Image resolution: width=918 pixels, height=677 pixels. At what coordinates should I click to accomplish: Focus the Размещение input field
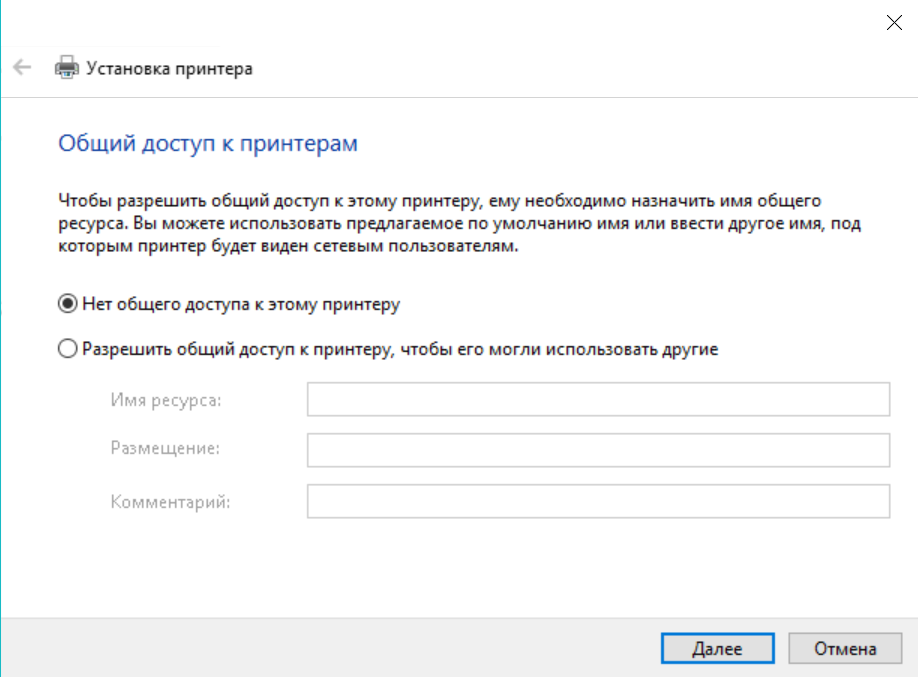[598, 450]
